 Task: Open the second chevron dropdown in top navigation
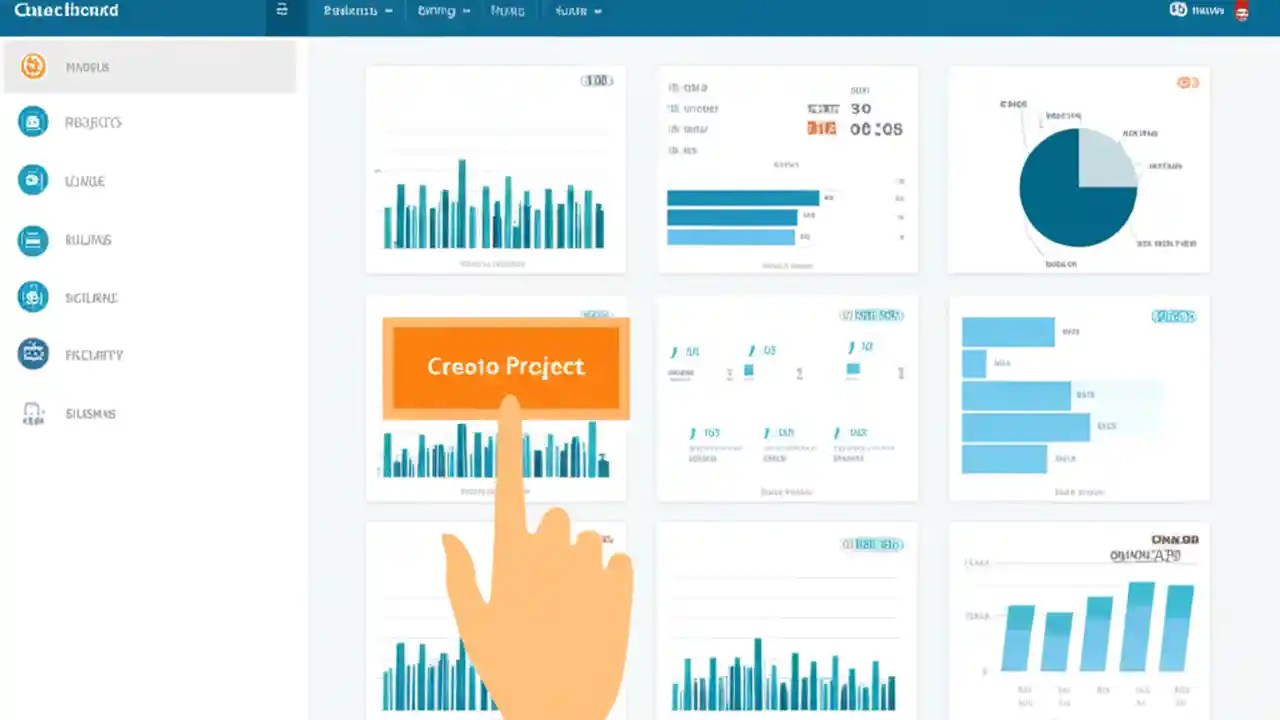point(442,11)
